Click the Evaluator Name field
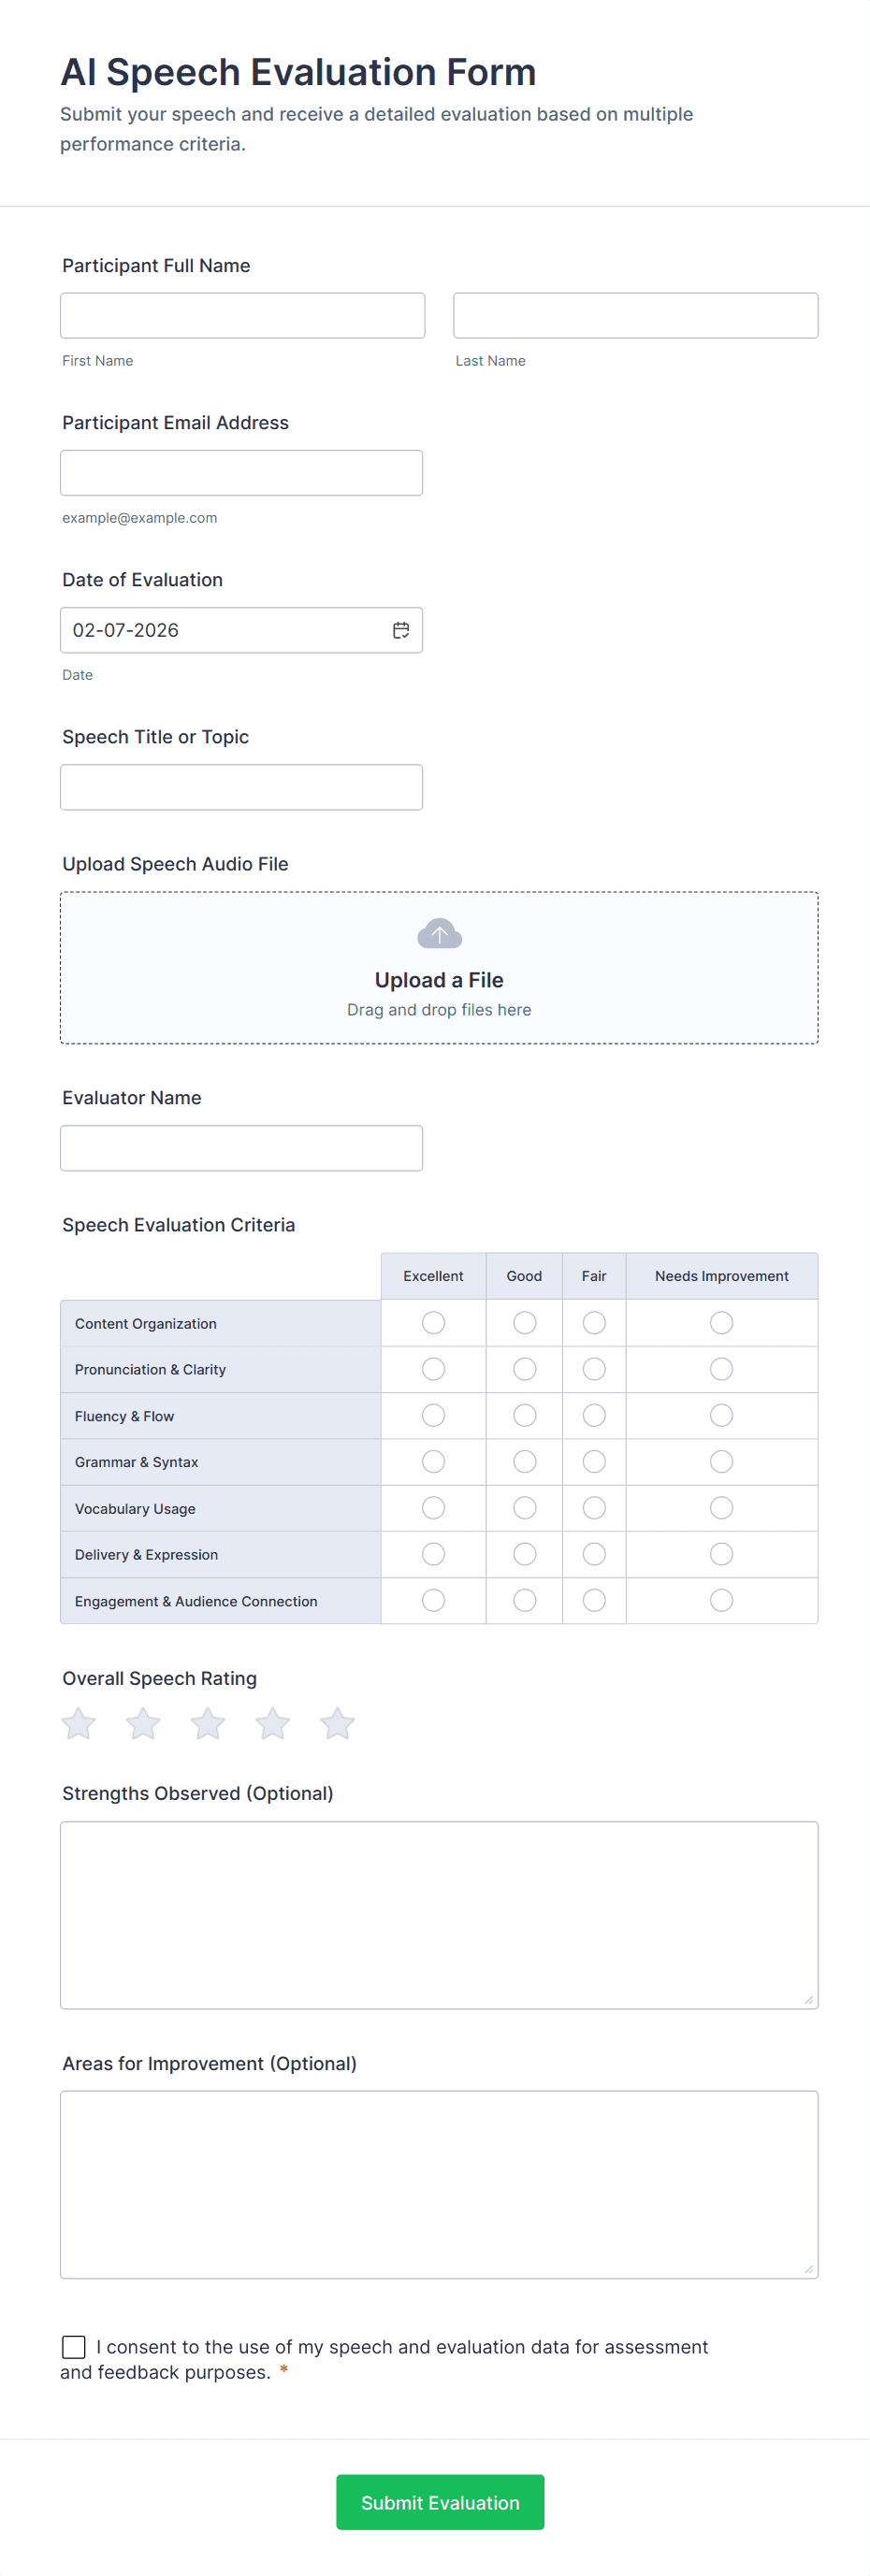Screen dimensions: 870x2576 point(241,1148)
